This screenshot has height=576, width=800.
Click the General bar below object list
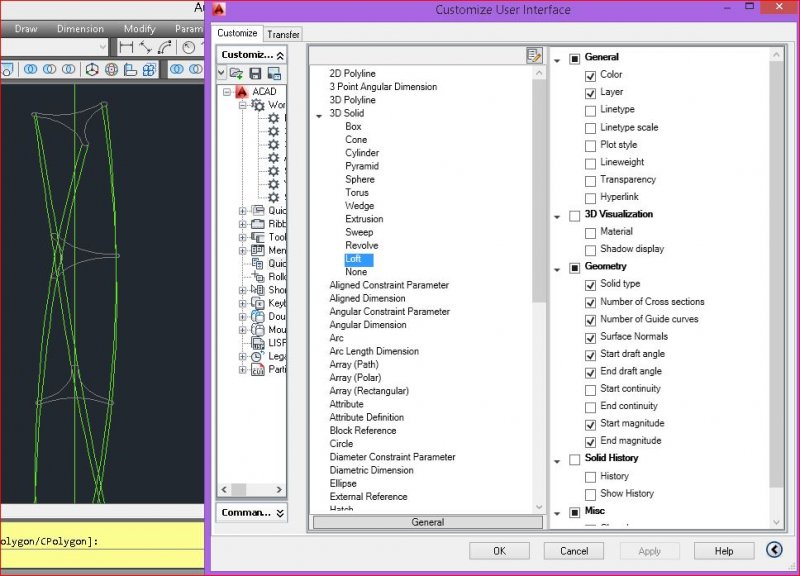tap(428, 522)
